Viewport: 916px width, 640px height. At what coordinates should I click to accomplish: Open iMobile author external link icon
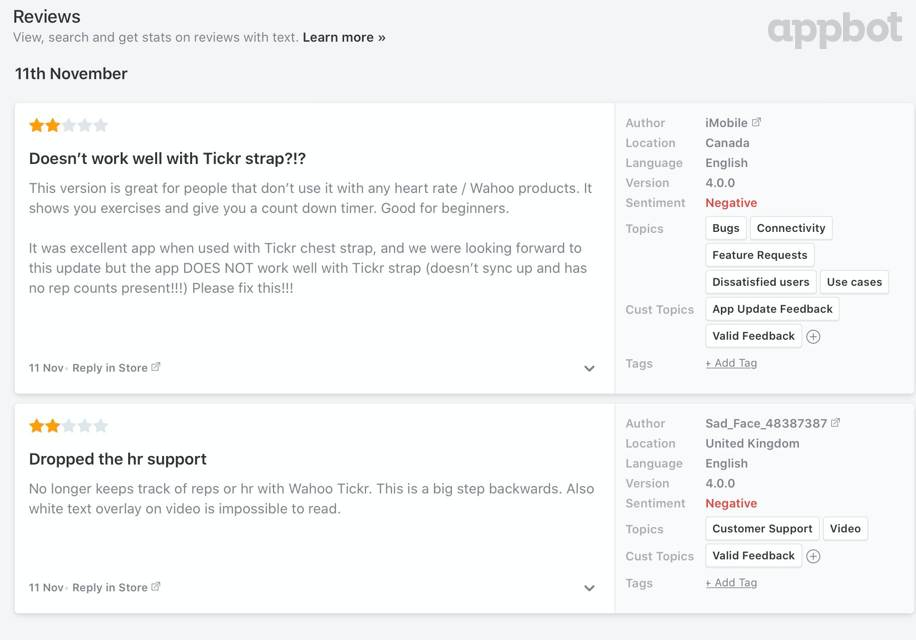pyautogui.click(x=757, y=122)
